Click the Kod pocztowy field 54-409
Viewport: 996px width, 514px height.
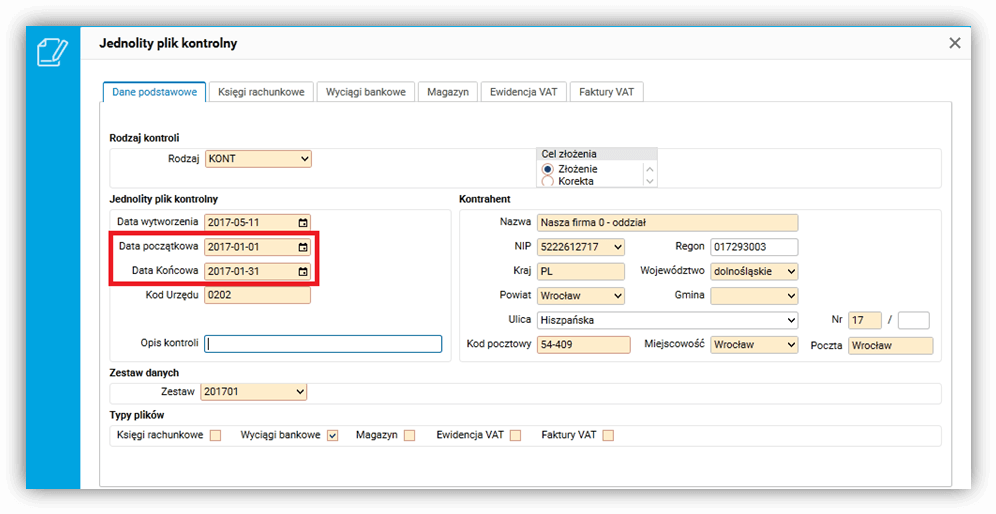(584, 344)
